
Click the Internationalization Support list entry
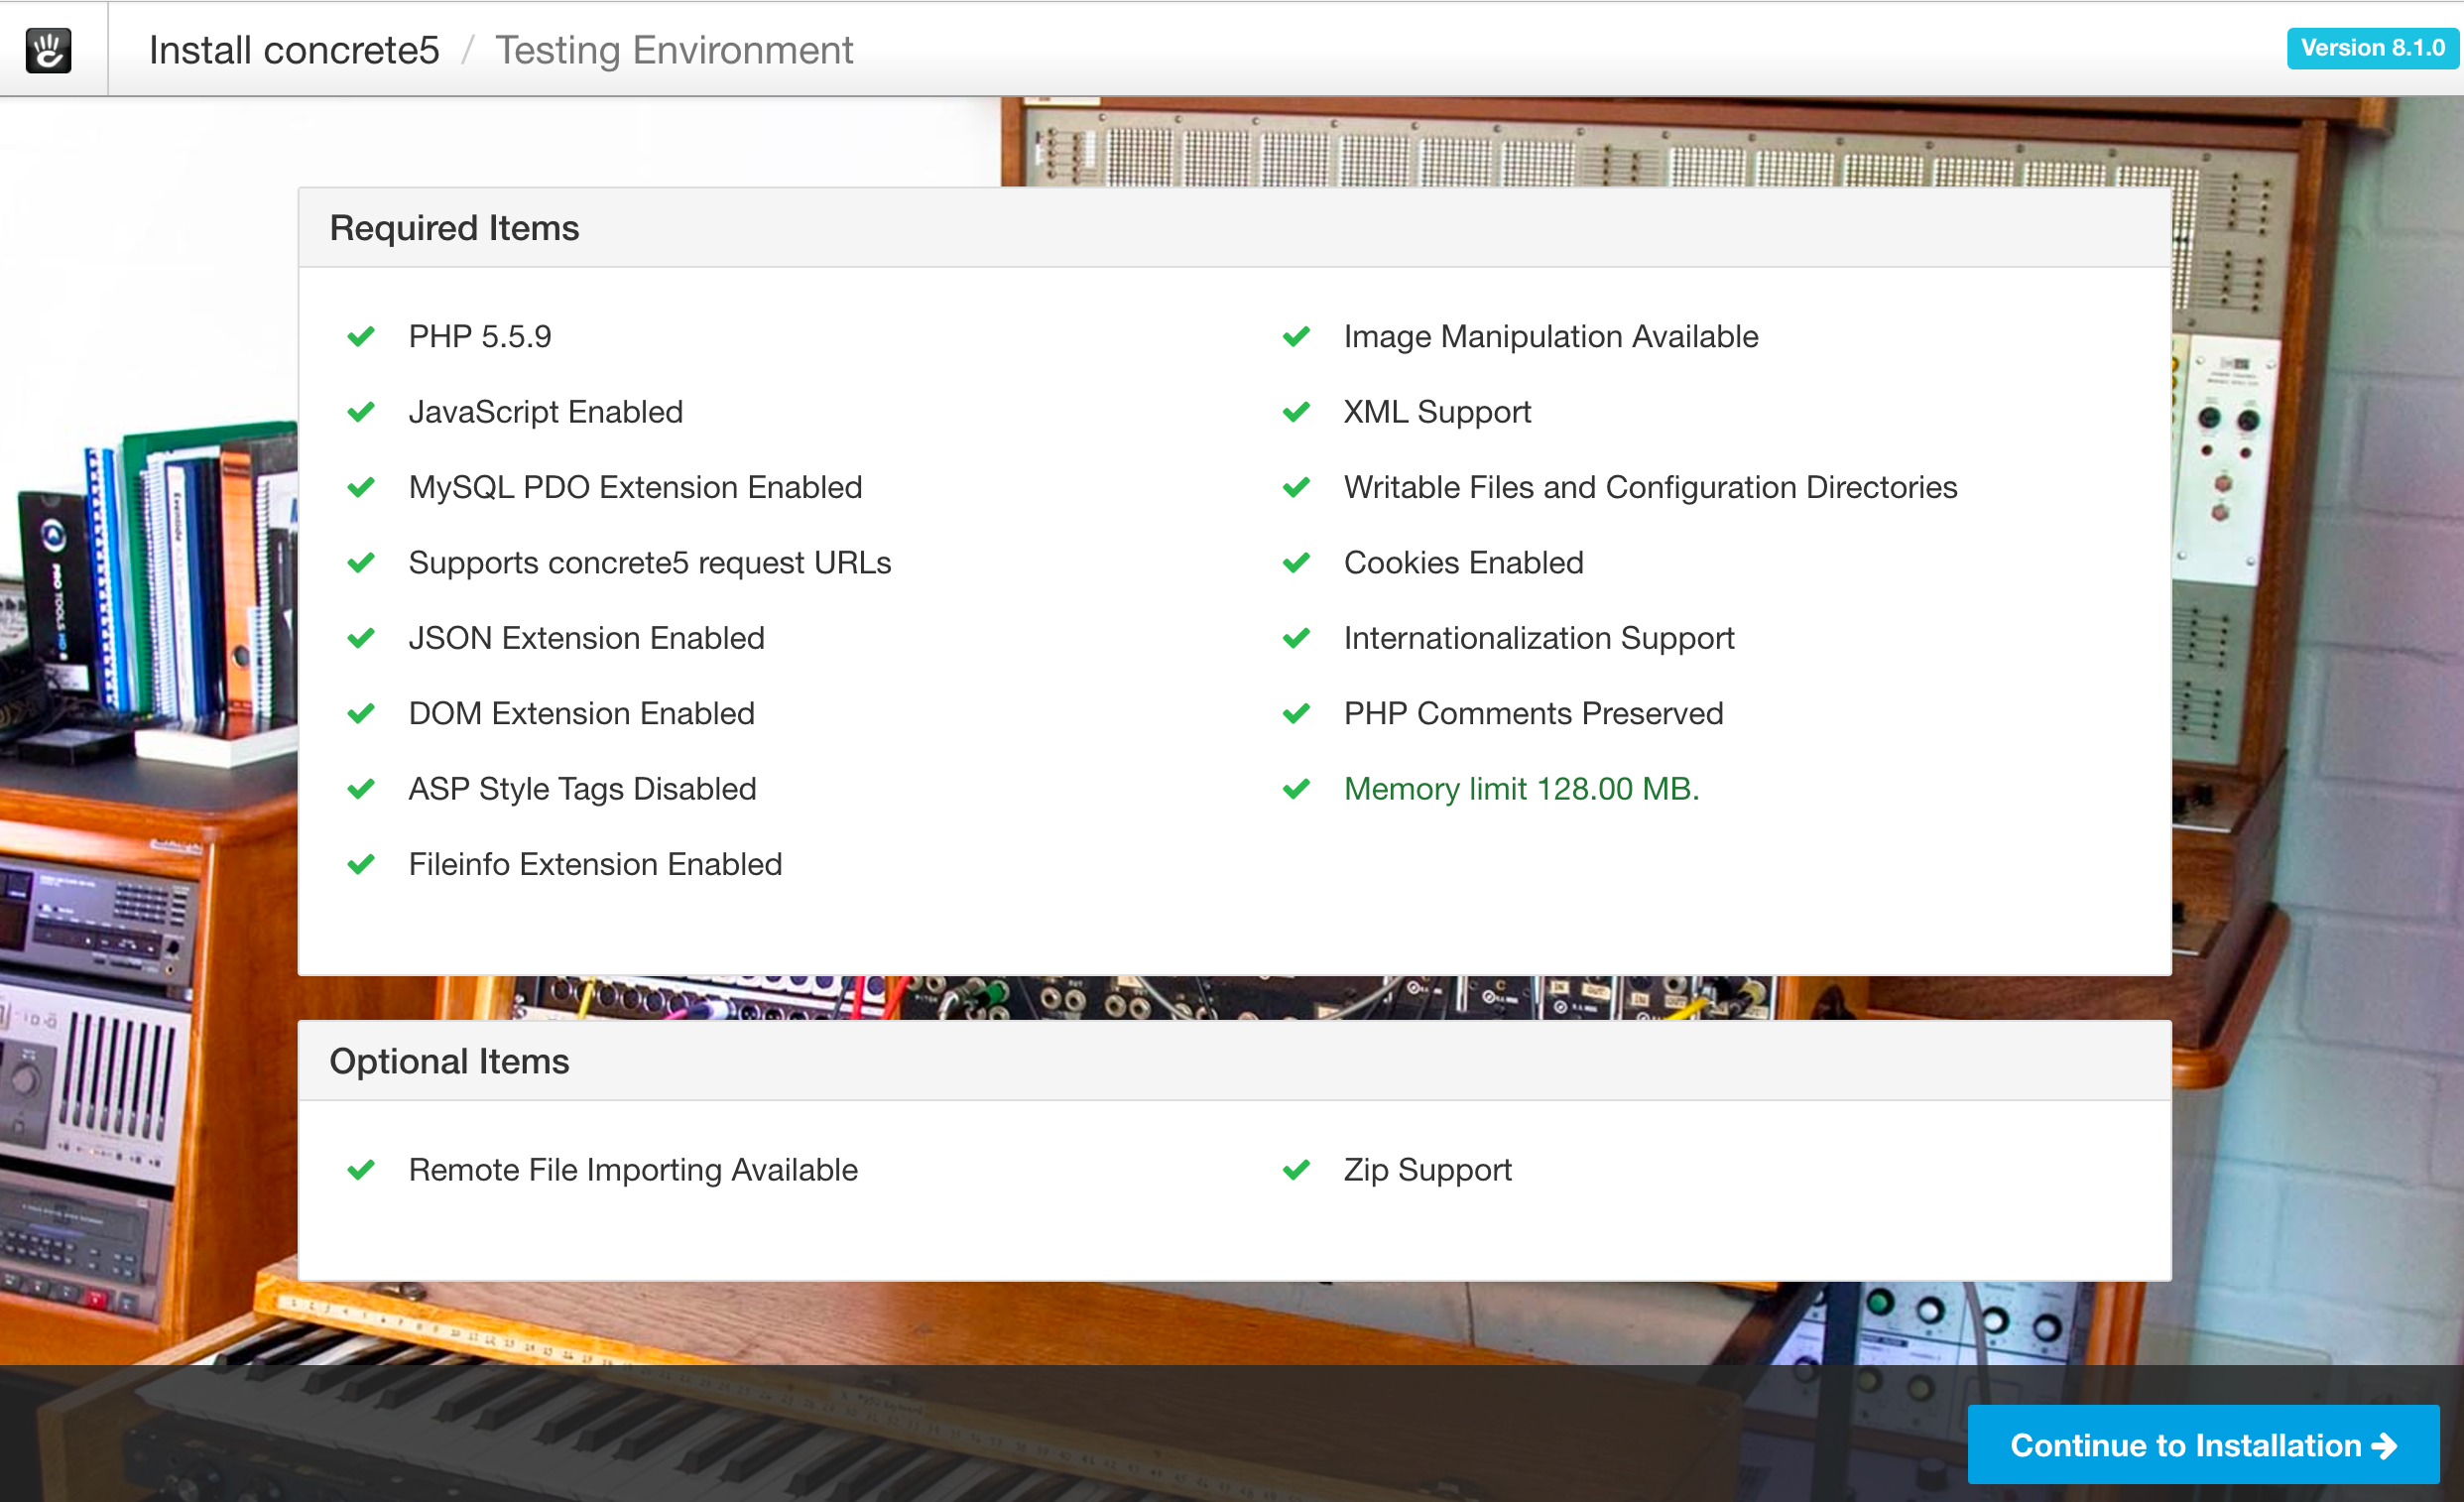(x=1539, y=638)
